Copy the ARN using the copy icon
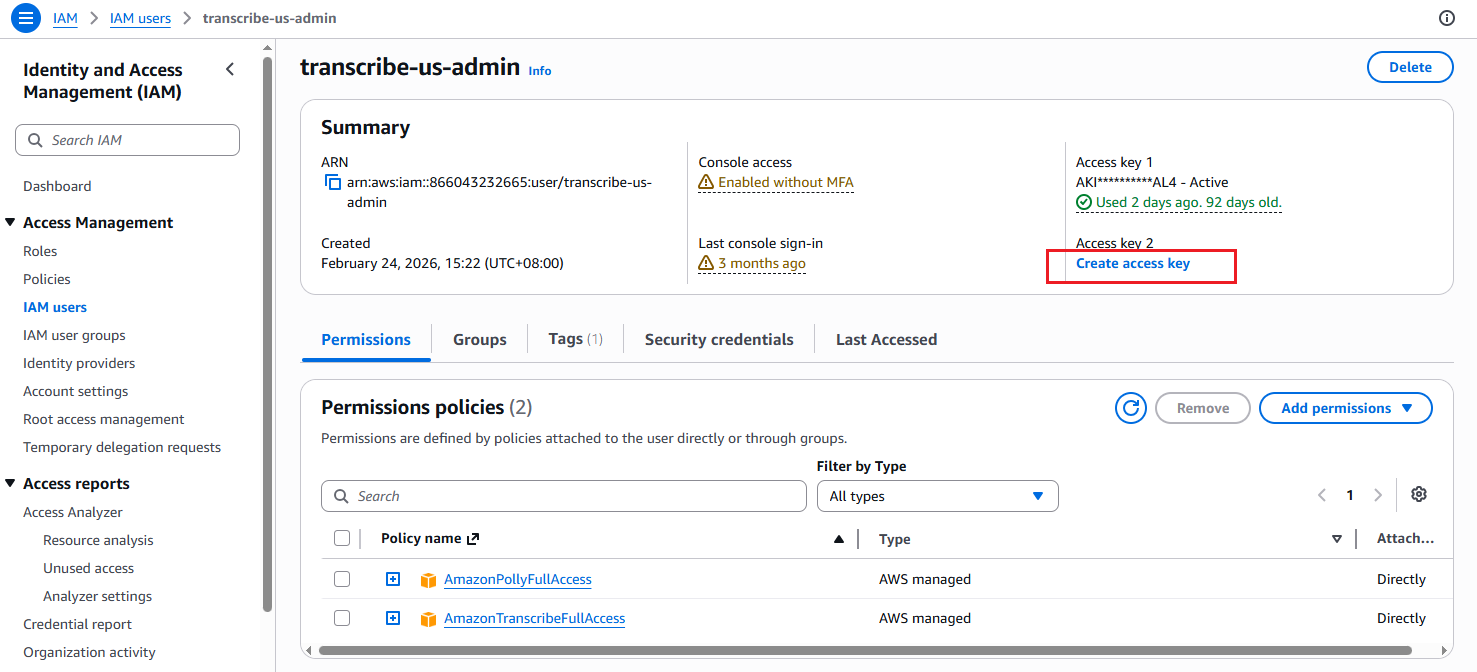 click(x=333, y=182)
